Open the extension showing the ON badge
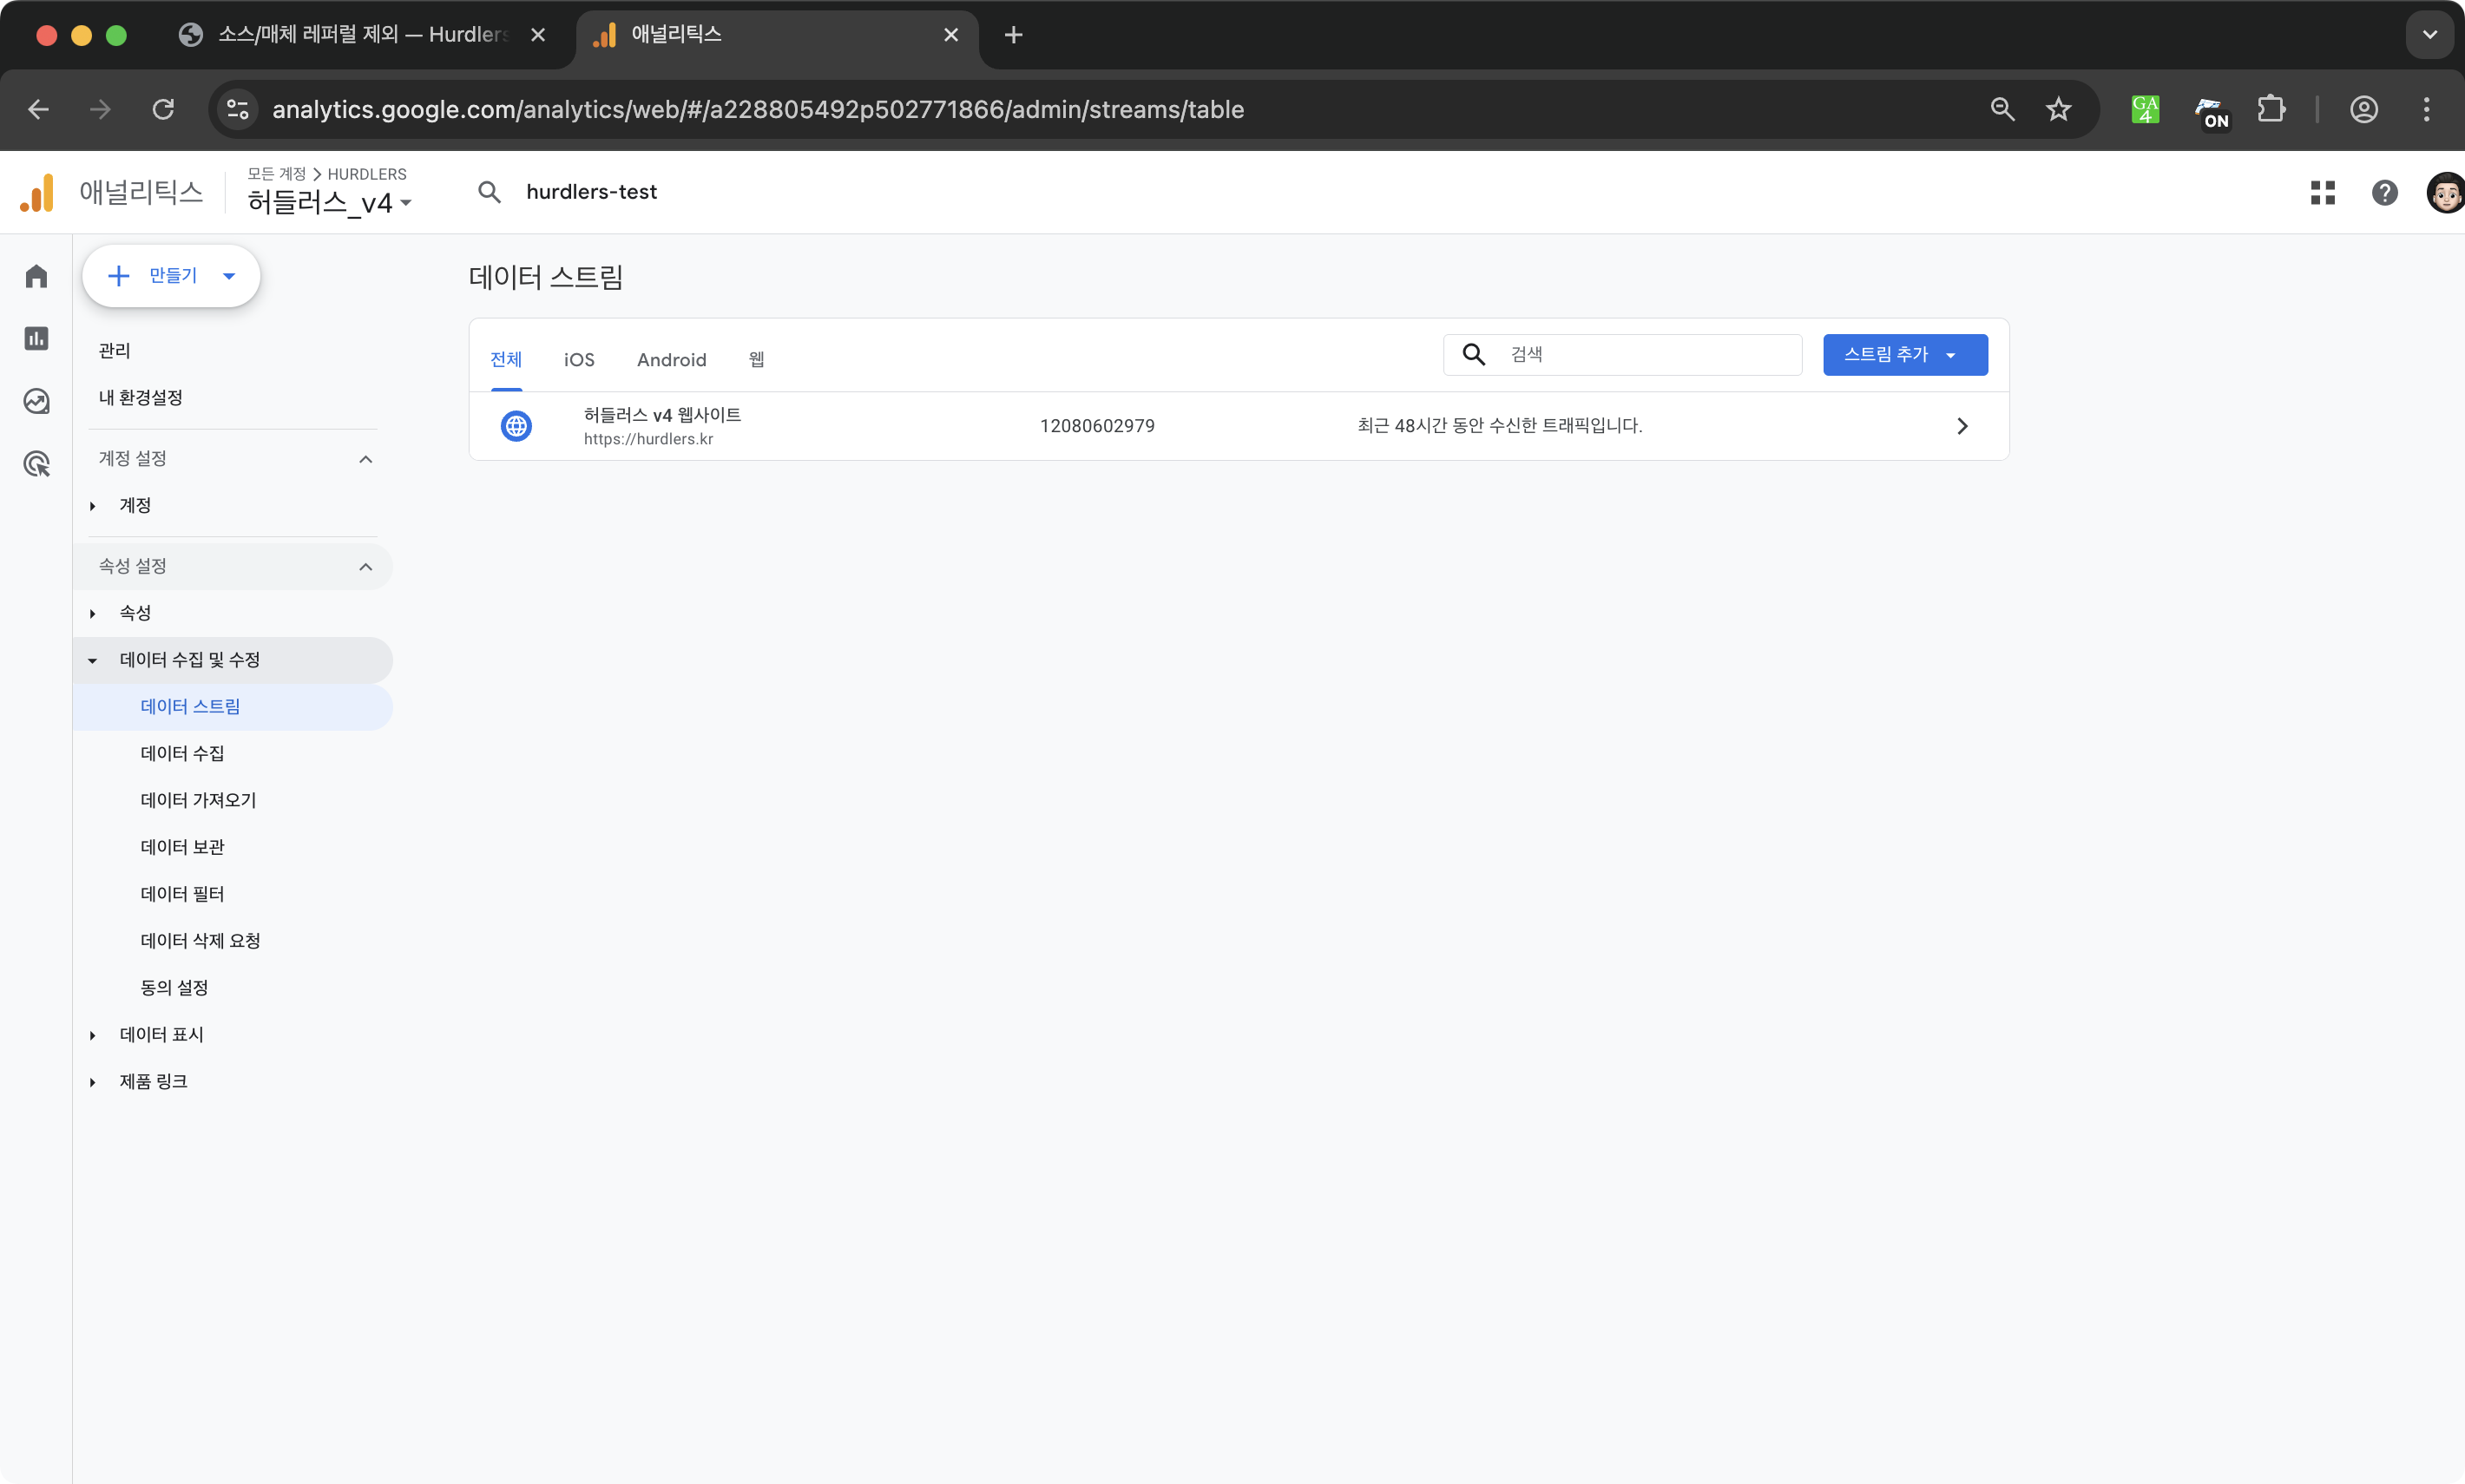The width and height of the screenshot is (2465, 1484). pos(2211,111)
